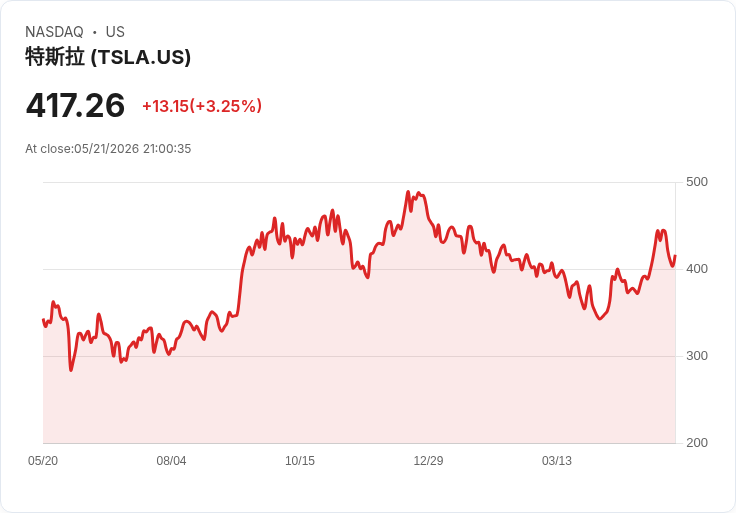The height and width of the screenshot is (513, 736).
Task: Click the TSLA.US stock title
Action: [108, 57]
